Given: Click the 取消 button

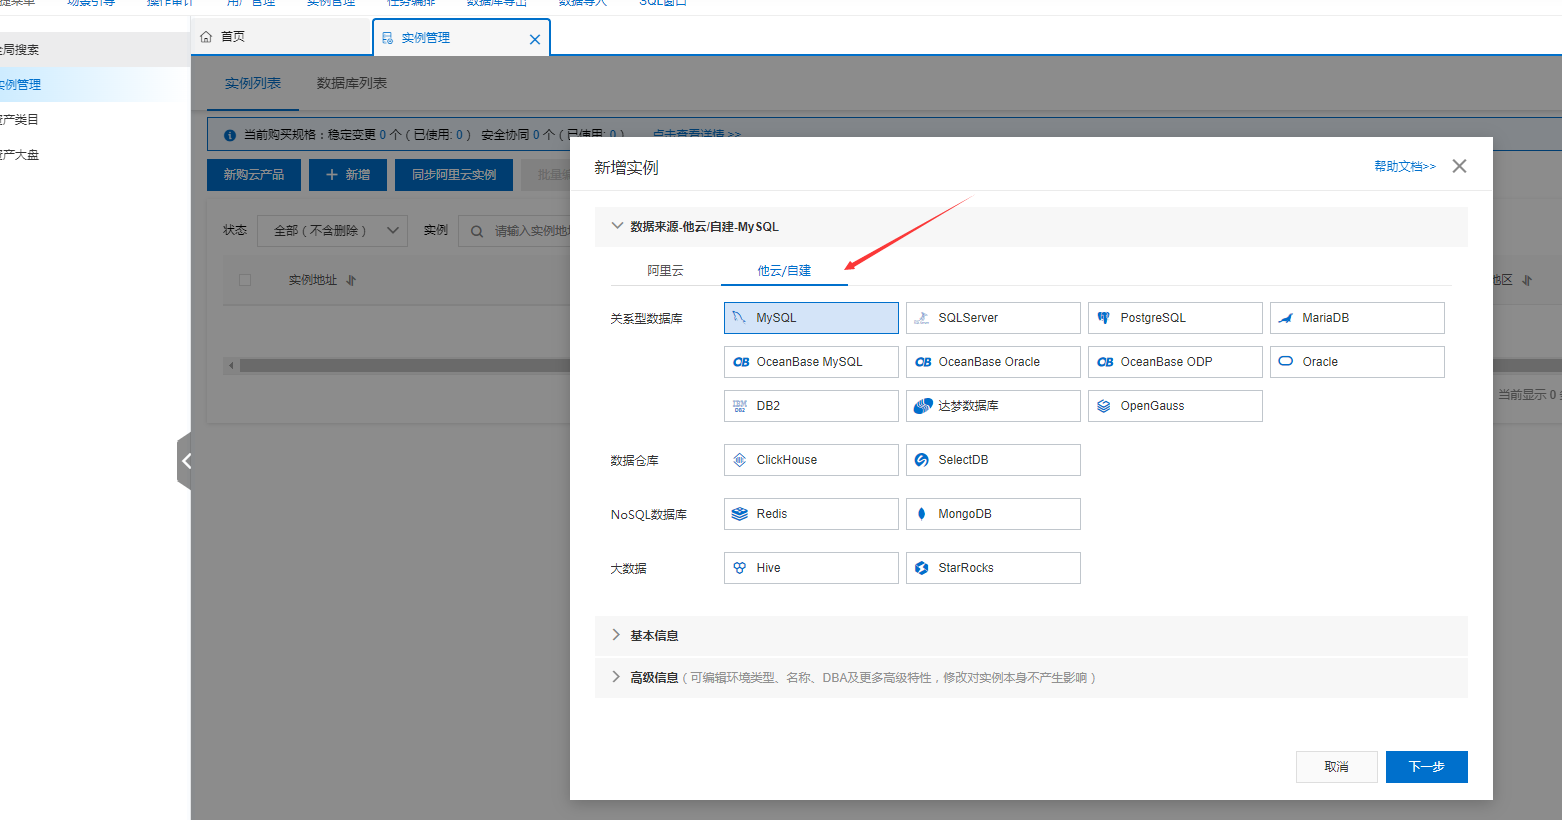Looking at the screenshot, I should [x=1337, y=767].
